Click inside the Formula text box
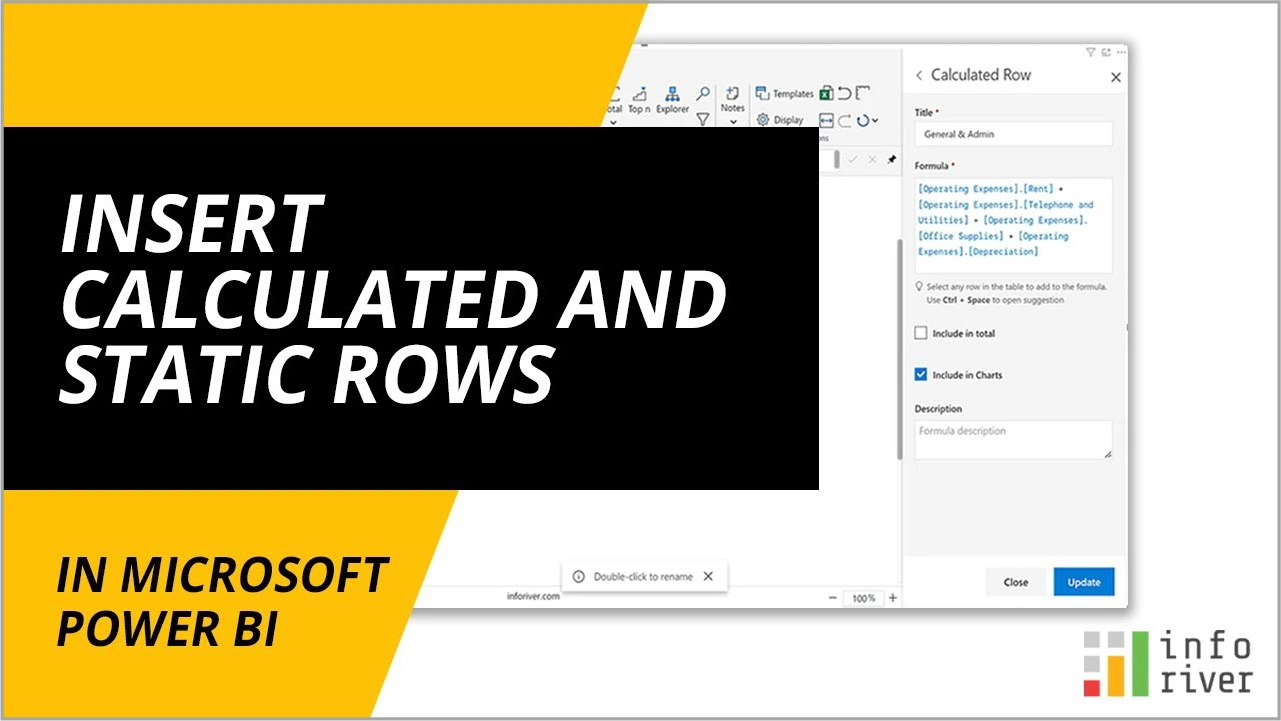The image size is (1281, 721). tap(1013, 226)
